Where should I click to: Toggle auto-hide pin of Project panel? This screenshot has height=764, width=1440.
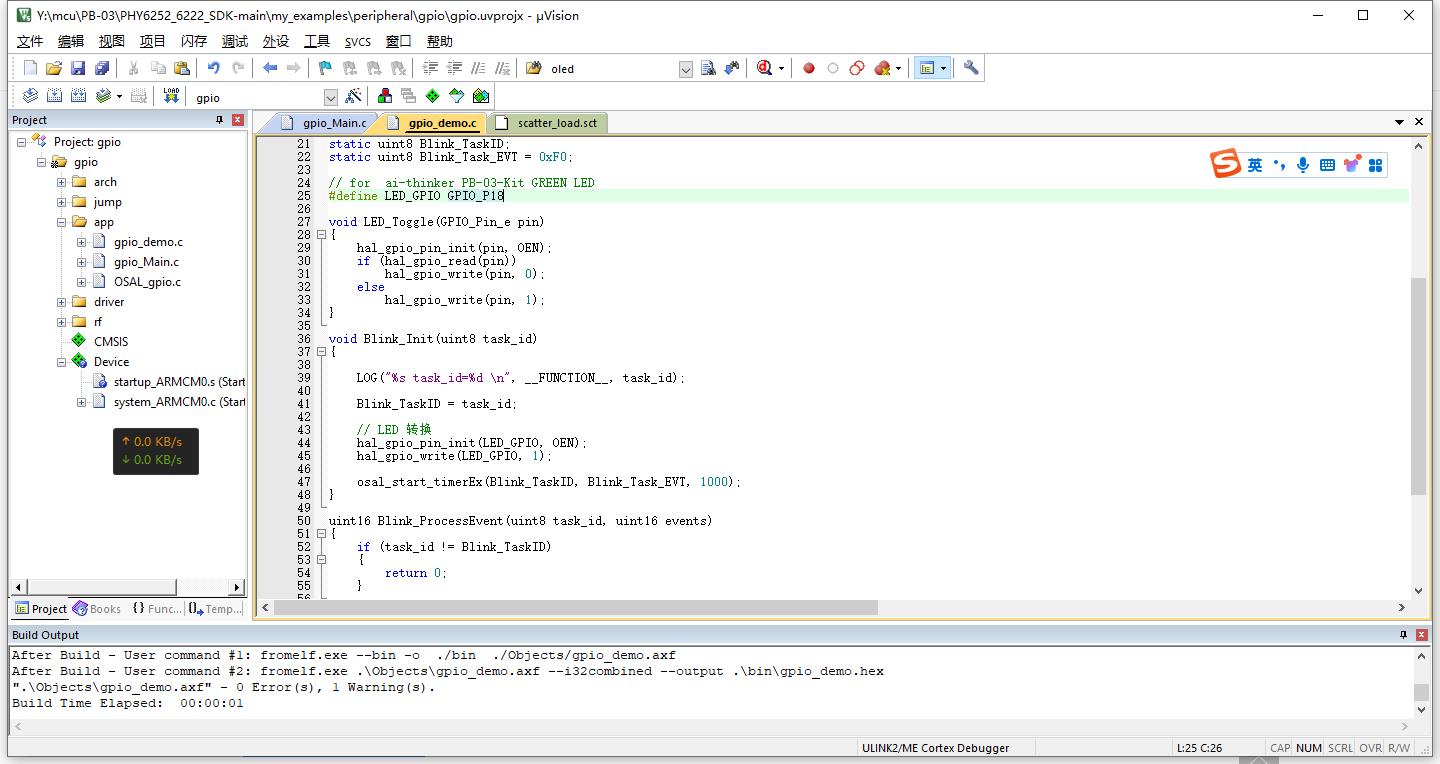point(220,120)
